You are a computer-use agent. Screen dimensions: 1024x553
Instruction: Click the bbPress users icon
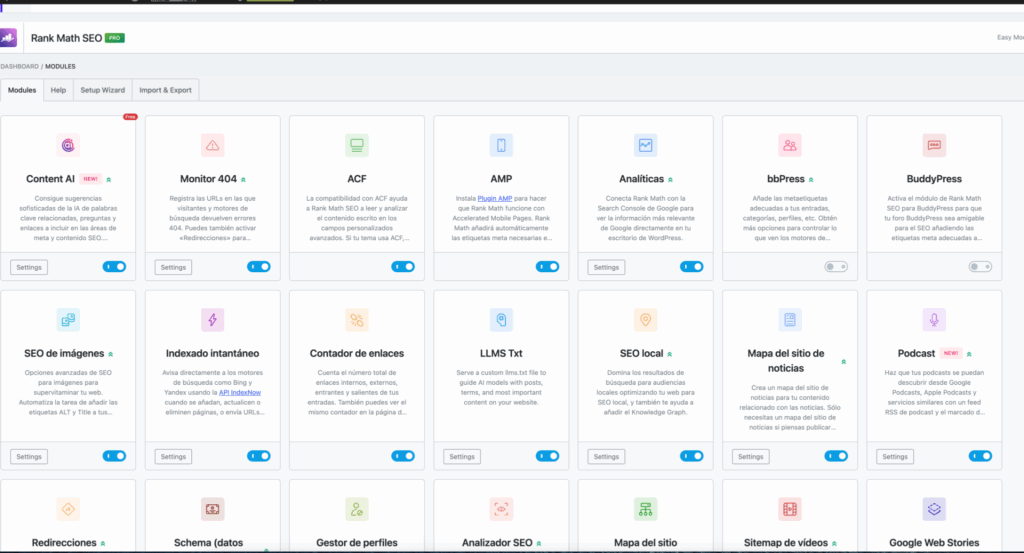click(x=790, y=145)
